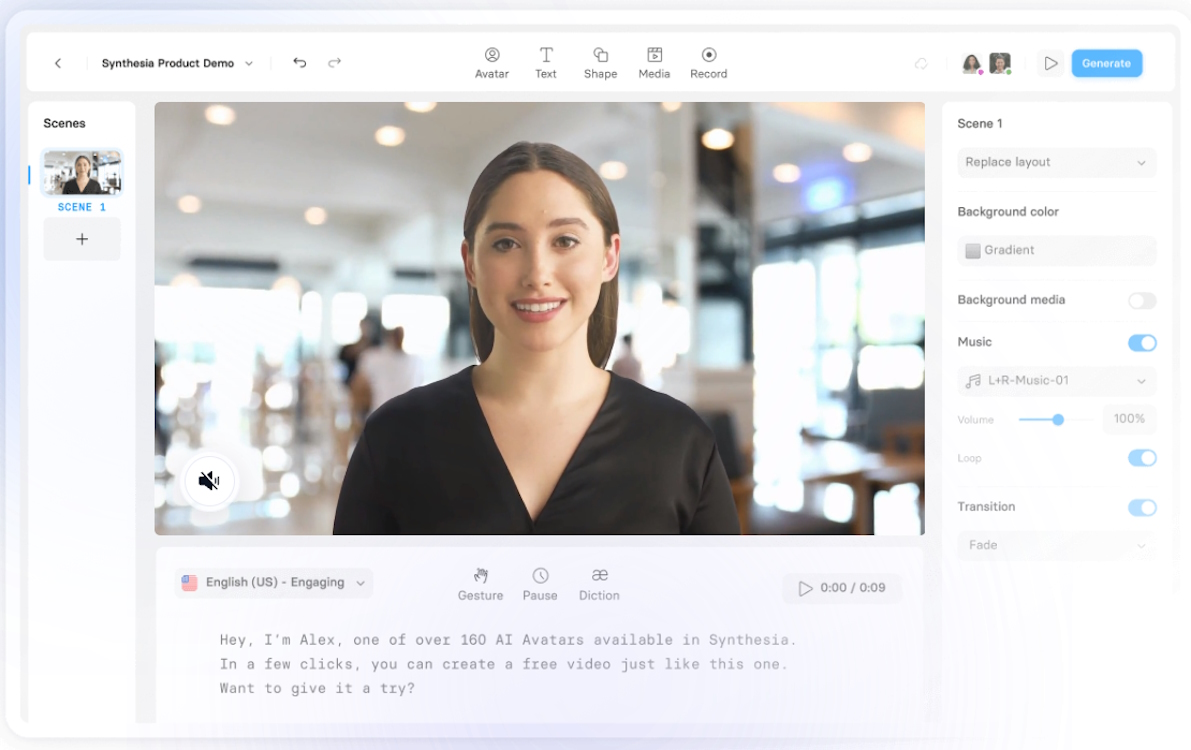Disable the Music toggle
The image size is (1191, 750).
tap(1141, 343)
